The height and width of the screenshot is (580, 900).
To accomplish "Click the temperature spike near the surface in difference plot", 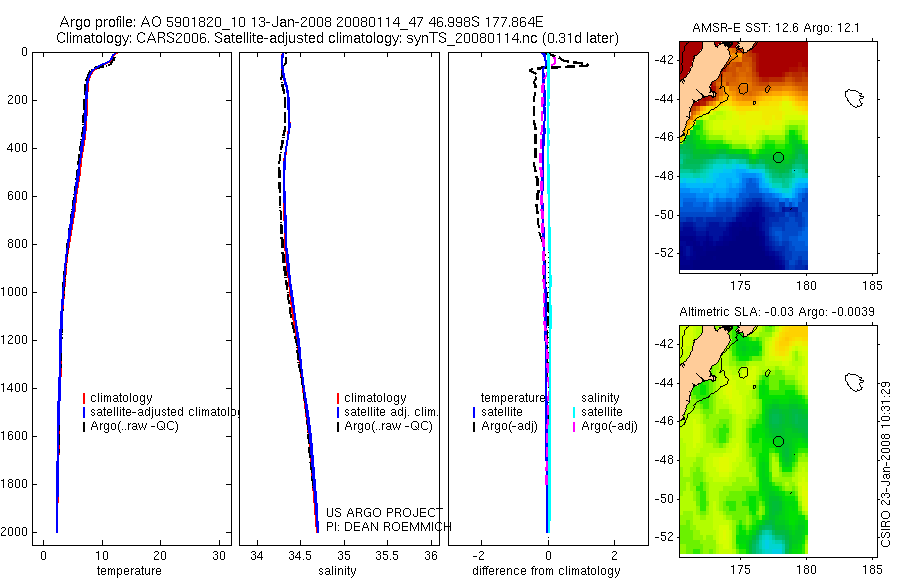I will [x=574, y=63].
